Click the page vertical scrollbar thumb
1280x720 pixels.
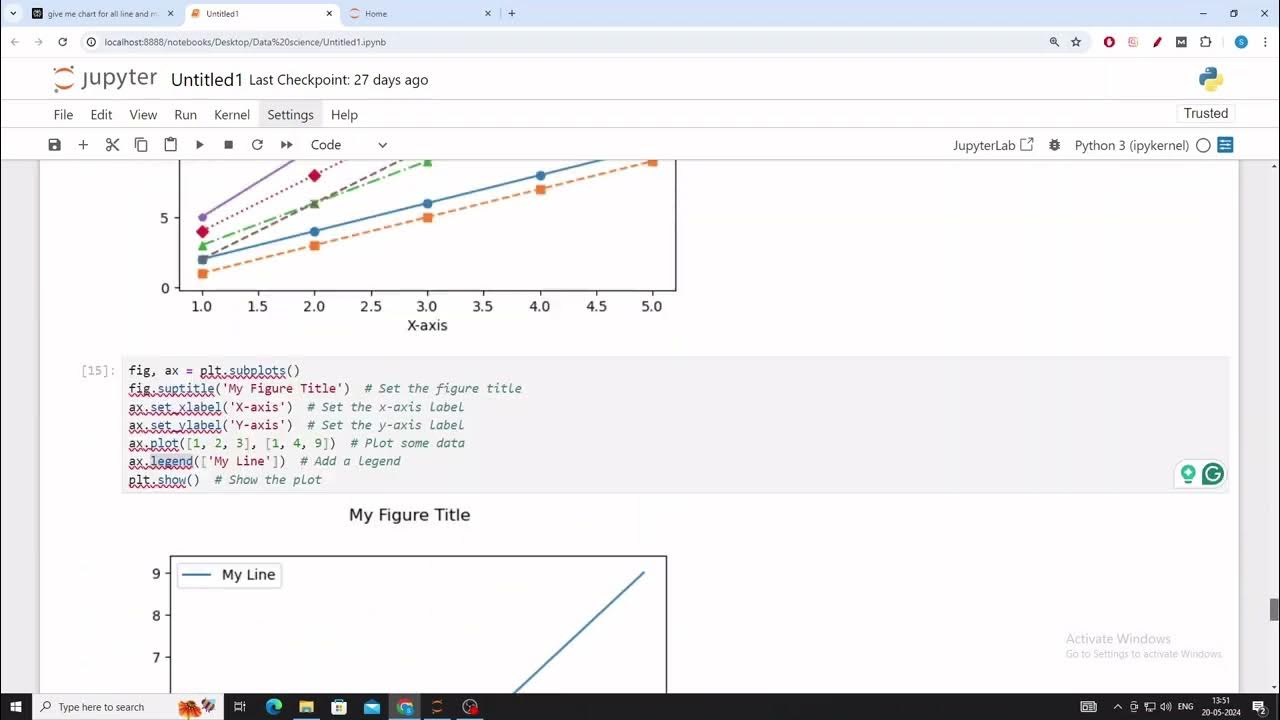click(x=1274, y=609)
